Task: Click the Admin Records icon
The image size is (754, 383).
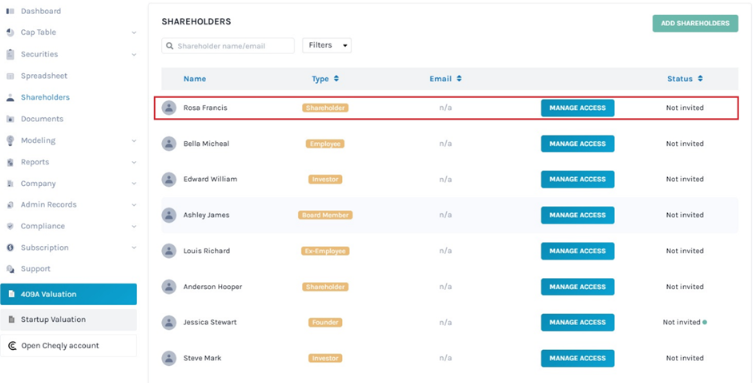Action: point(10,205)
